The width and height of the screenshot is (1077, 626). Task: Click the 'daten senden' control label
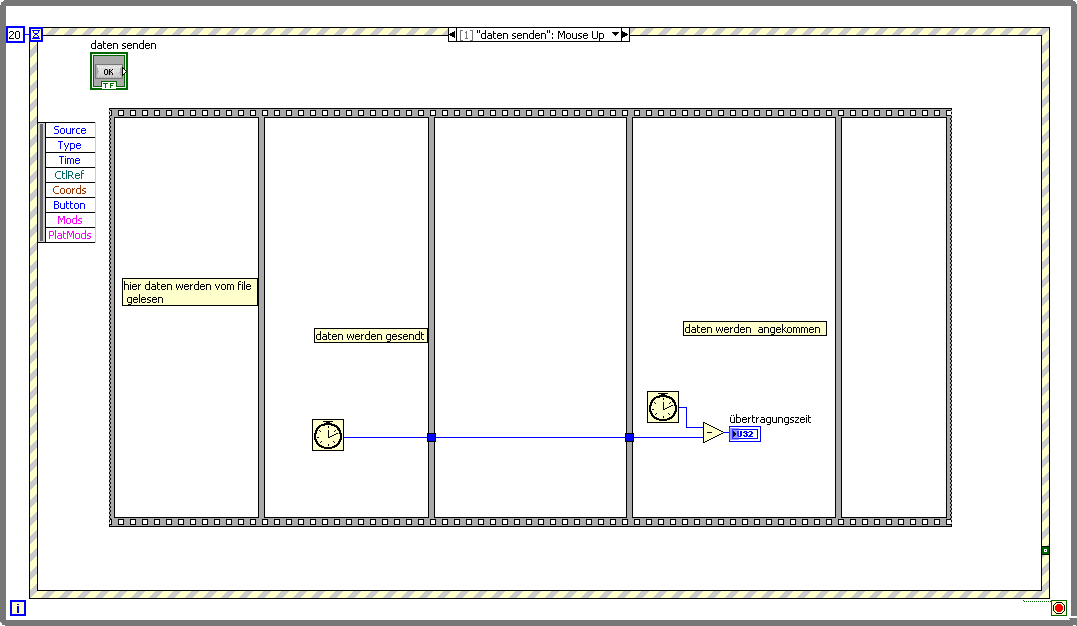point(124,45)
